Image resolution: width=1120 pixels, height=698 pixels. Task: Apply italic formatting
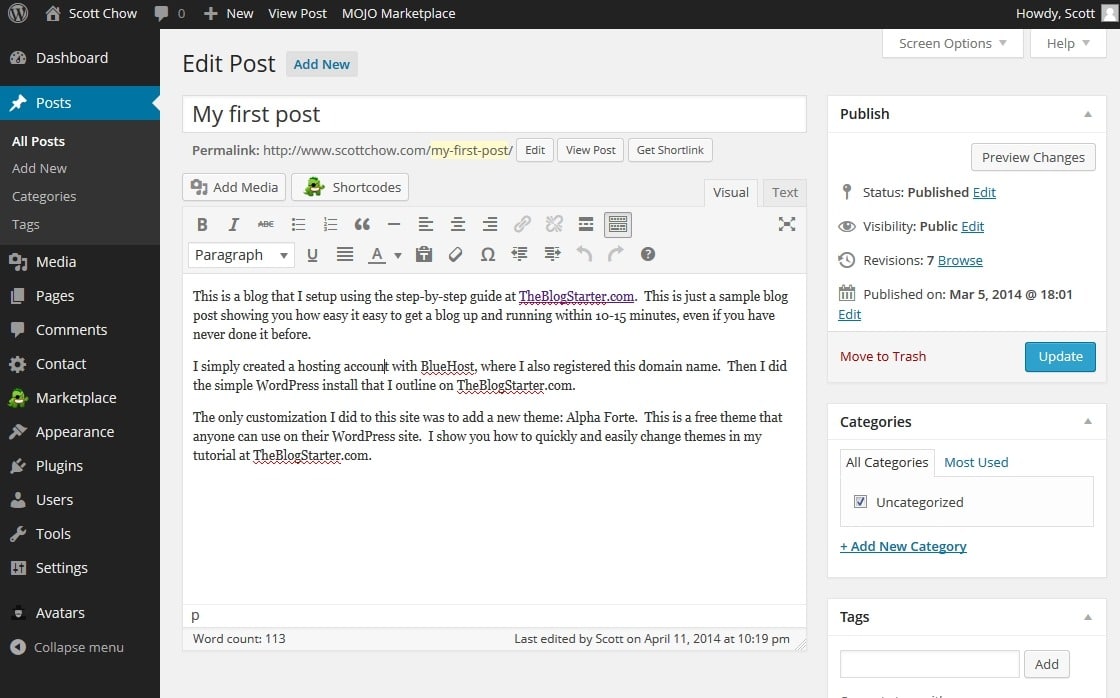pos(233,224)
